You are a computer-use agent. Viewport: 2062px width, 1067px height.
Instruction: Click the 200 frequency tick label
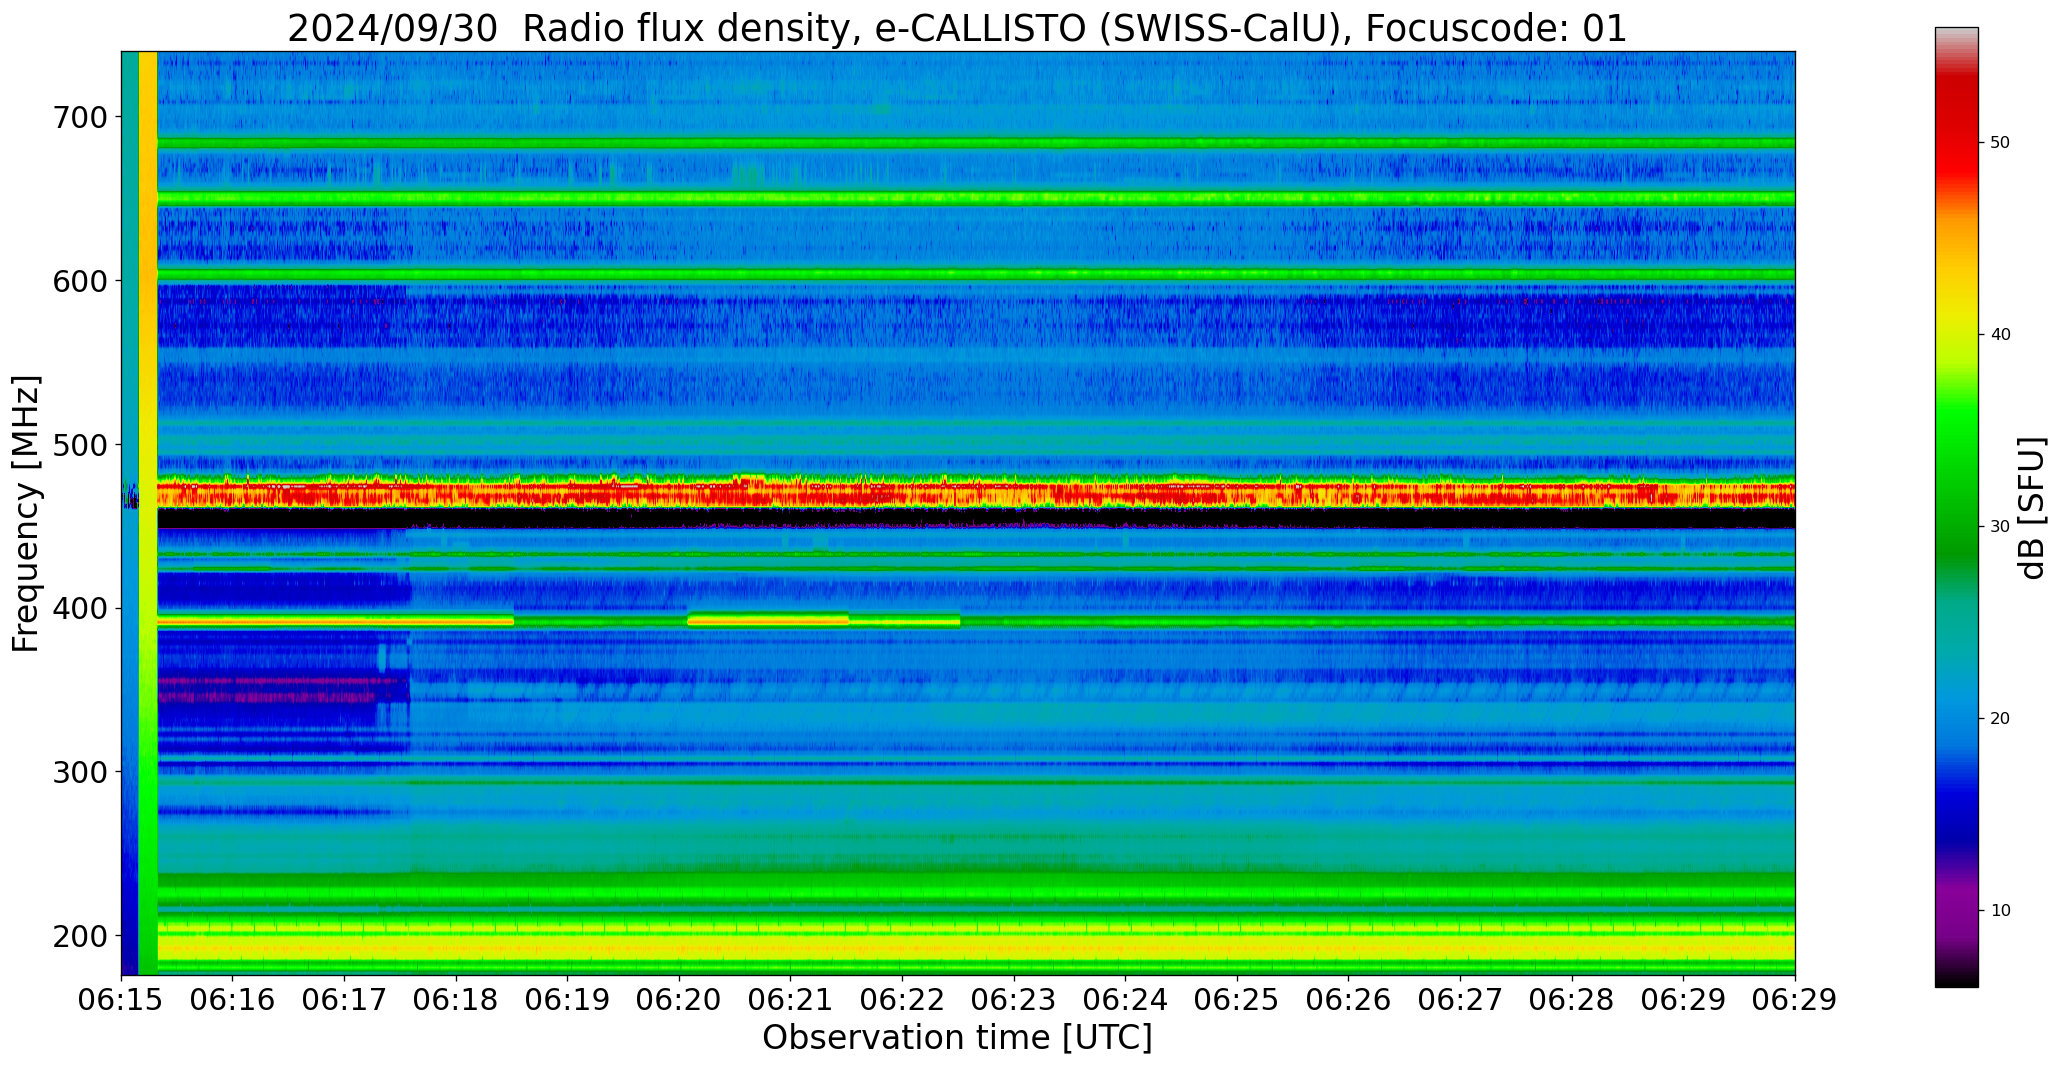click(79, 935)
